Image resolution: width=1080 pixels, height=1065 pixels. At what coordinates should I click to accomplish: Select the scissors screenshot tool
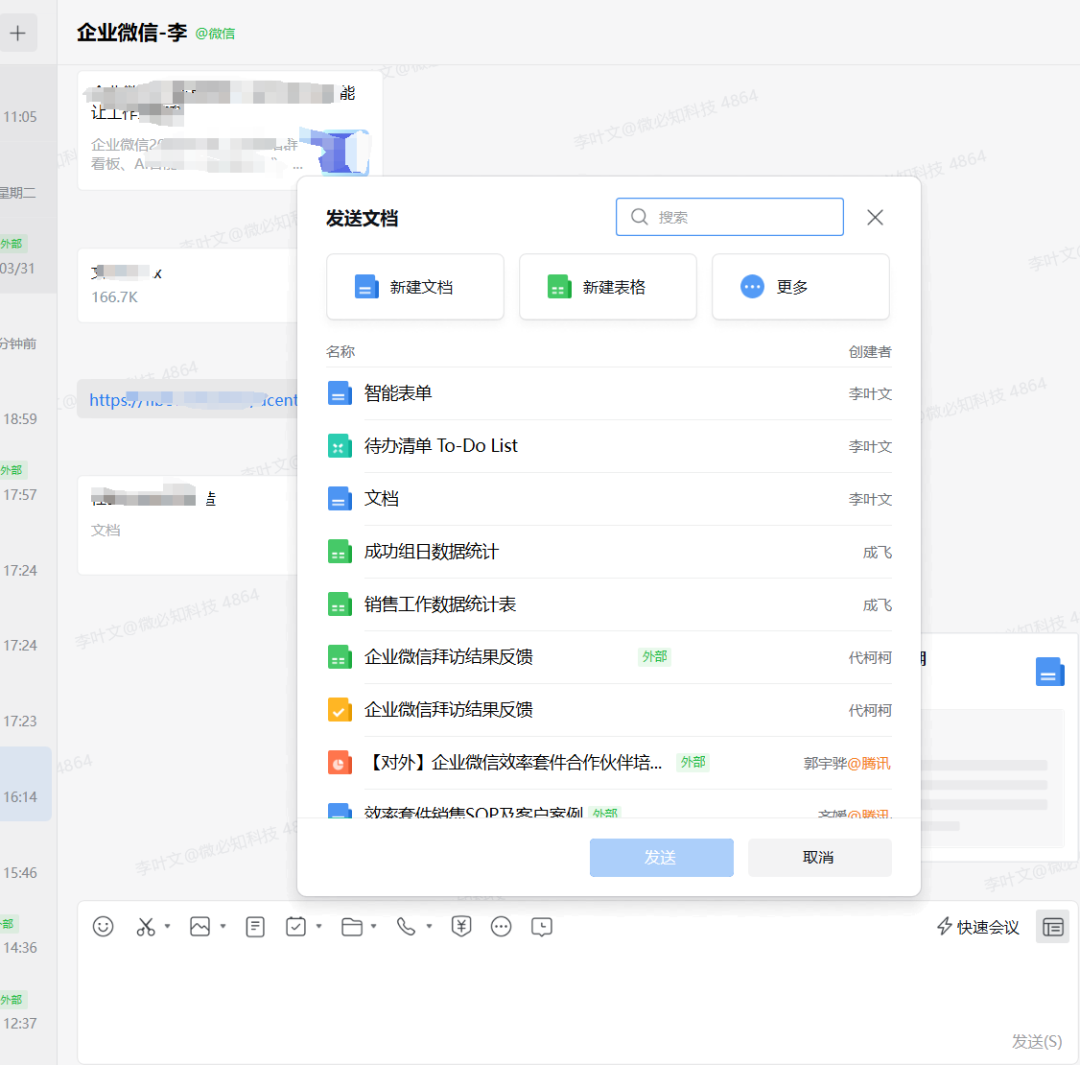(145, 927)
